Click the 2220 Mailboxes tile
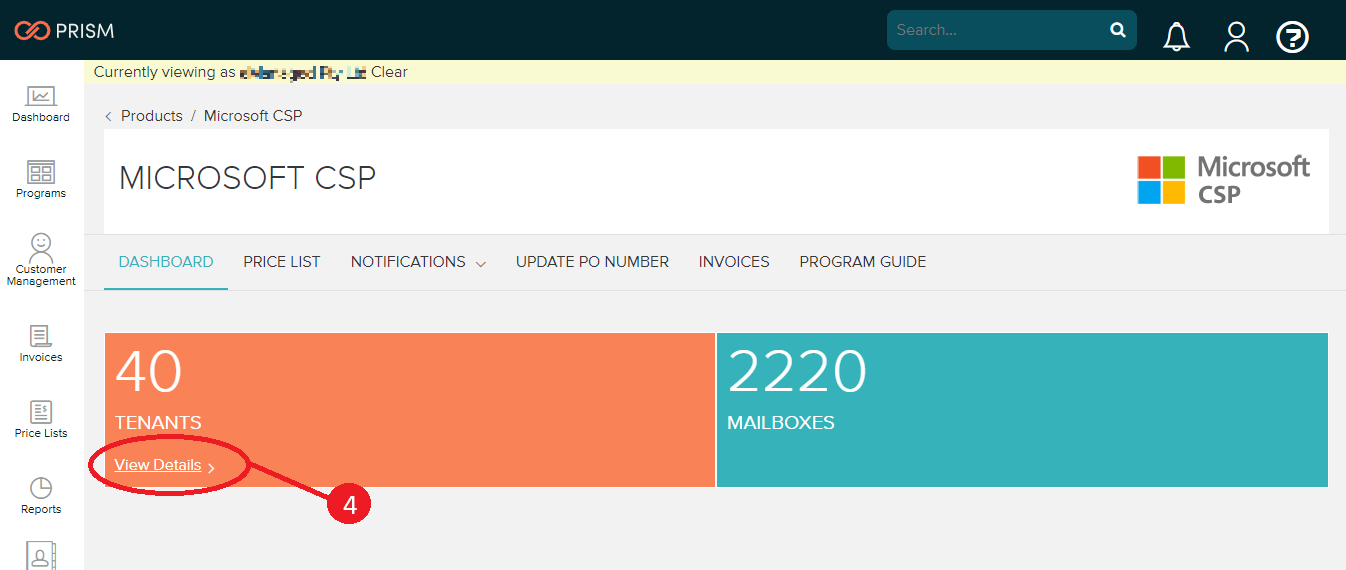Image resolution: width=1346 pixels, height=570 pixels. [x=1022, y=410]
